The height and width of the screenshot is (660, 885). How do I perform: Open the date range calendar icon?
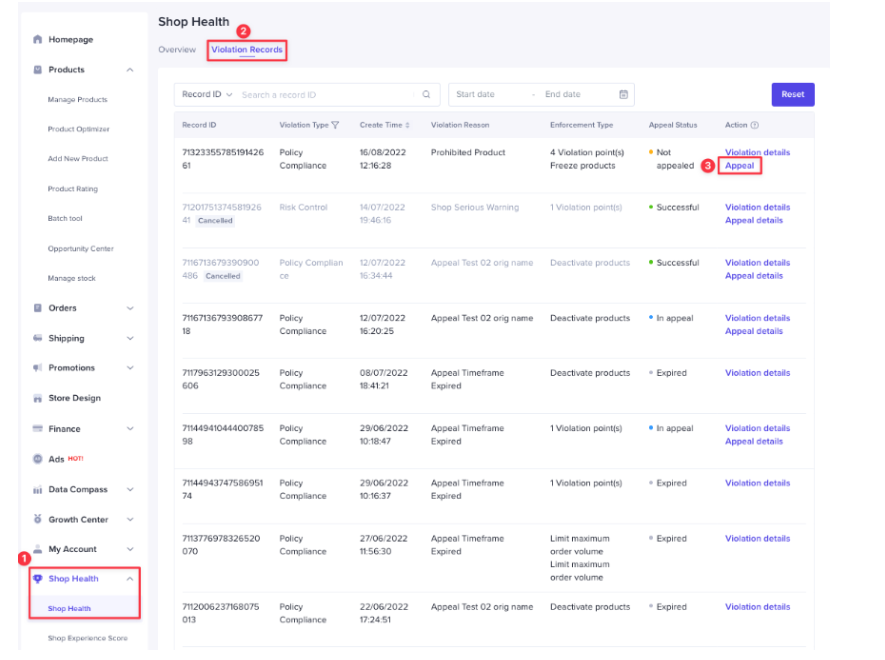pyautogui.click(x=623, y=95)
